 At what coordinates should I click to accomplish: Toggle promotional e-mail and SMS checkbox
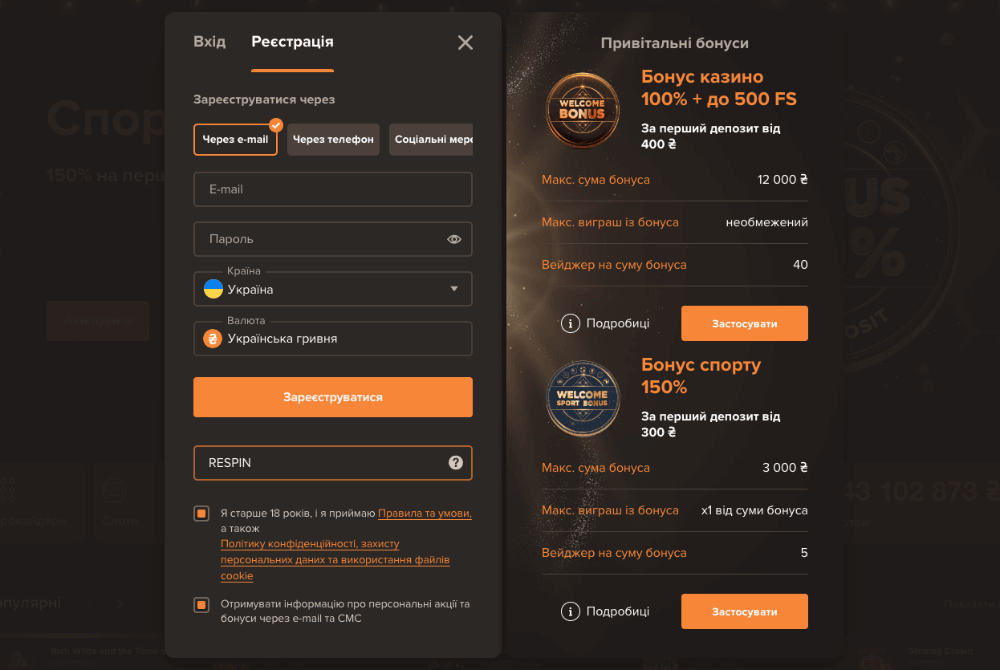click(202, 604)
